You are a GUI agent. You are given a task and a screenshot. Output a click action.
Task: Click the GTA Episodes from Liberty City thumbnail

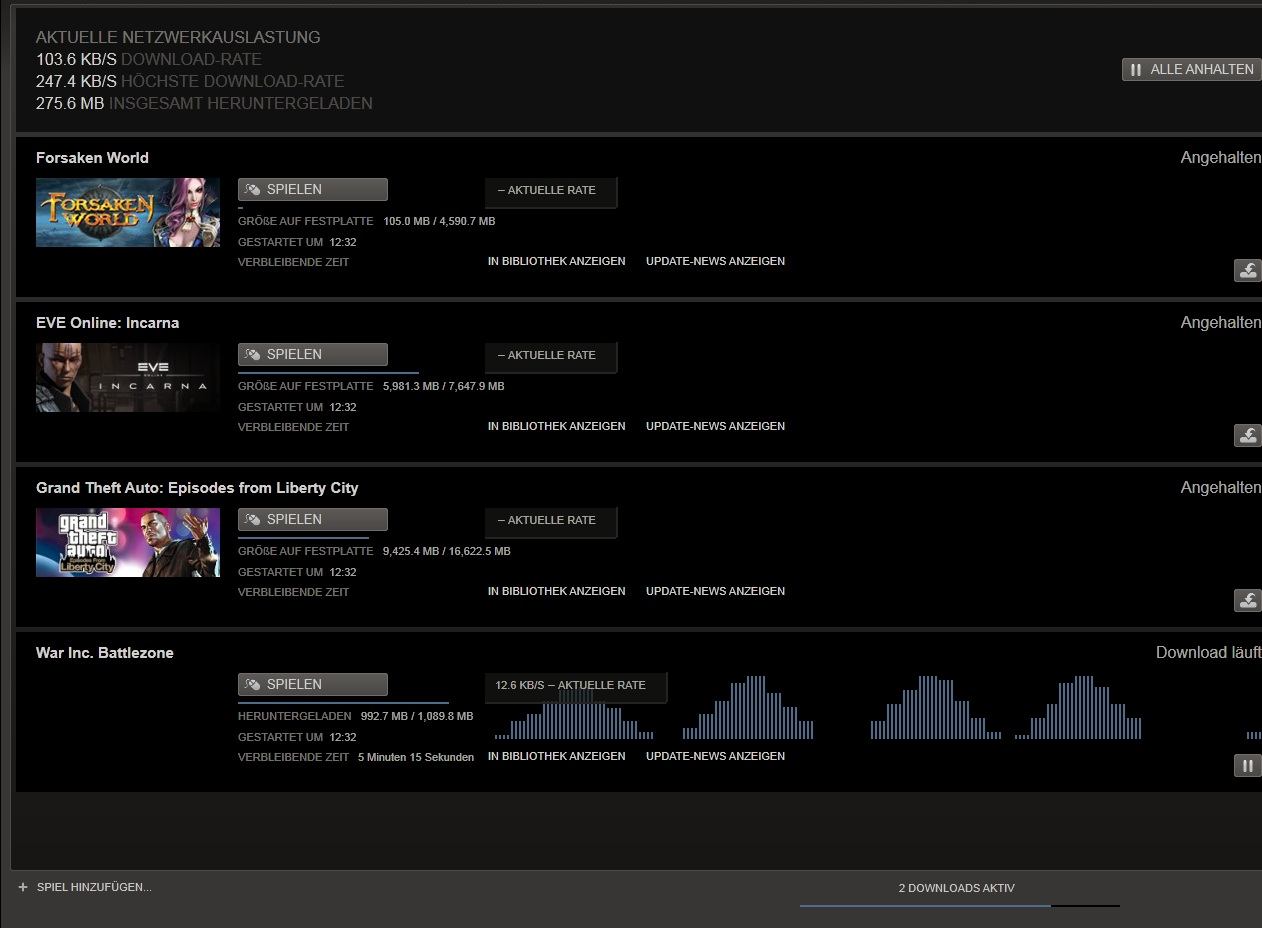pos(128,542)
